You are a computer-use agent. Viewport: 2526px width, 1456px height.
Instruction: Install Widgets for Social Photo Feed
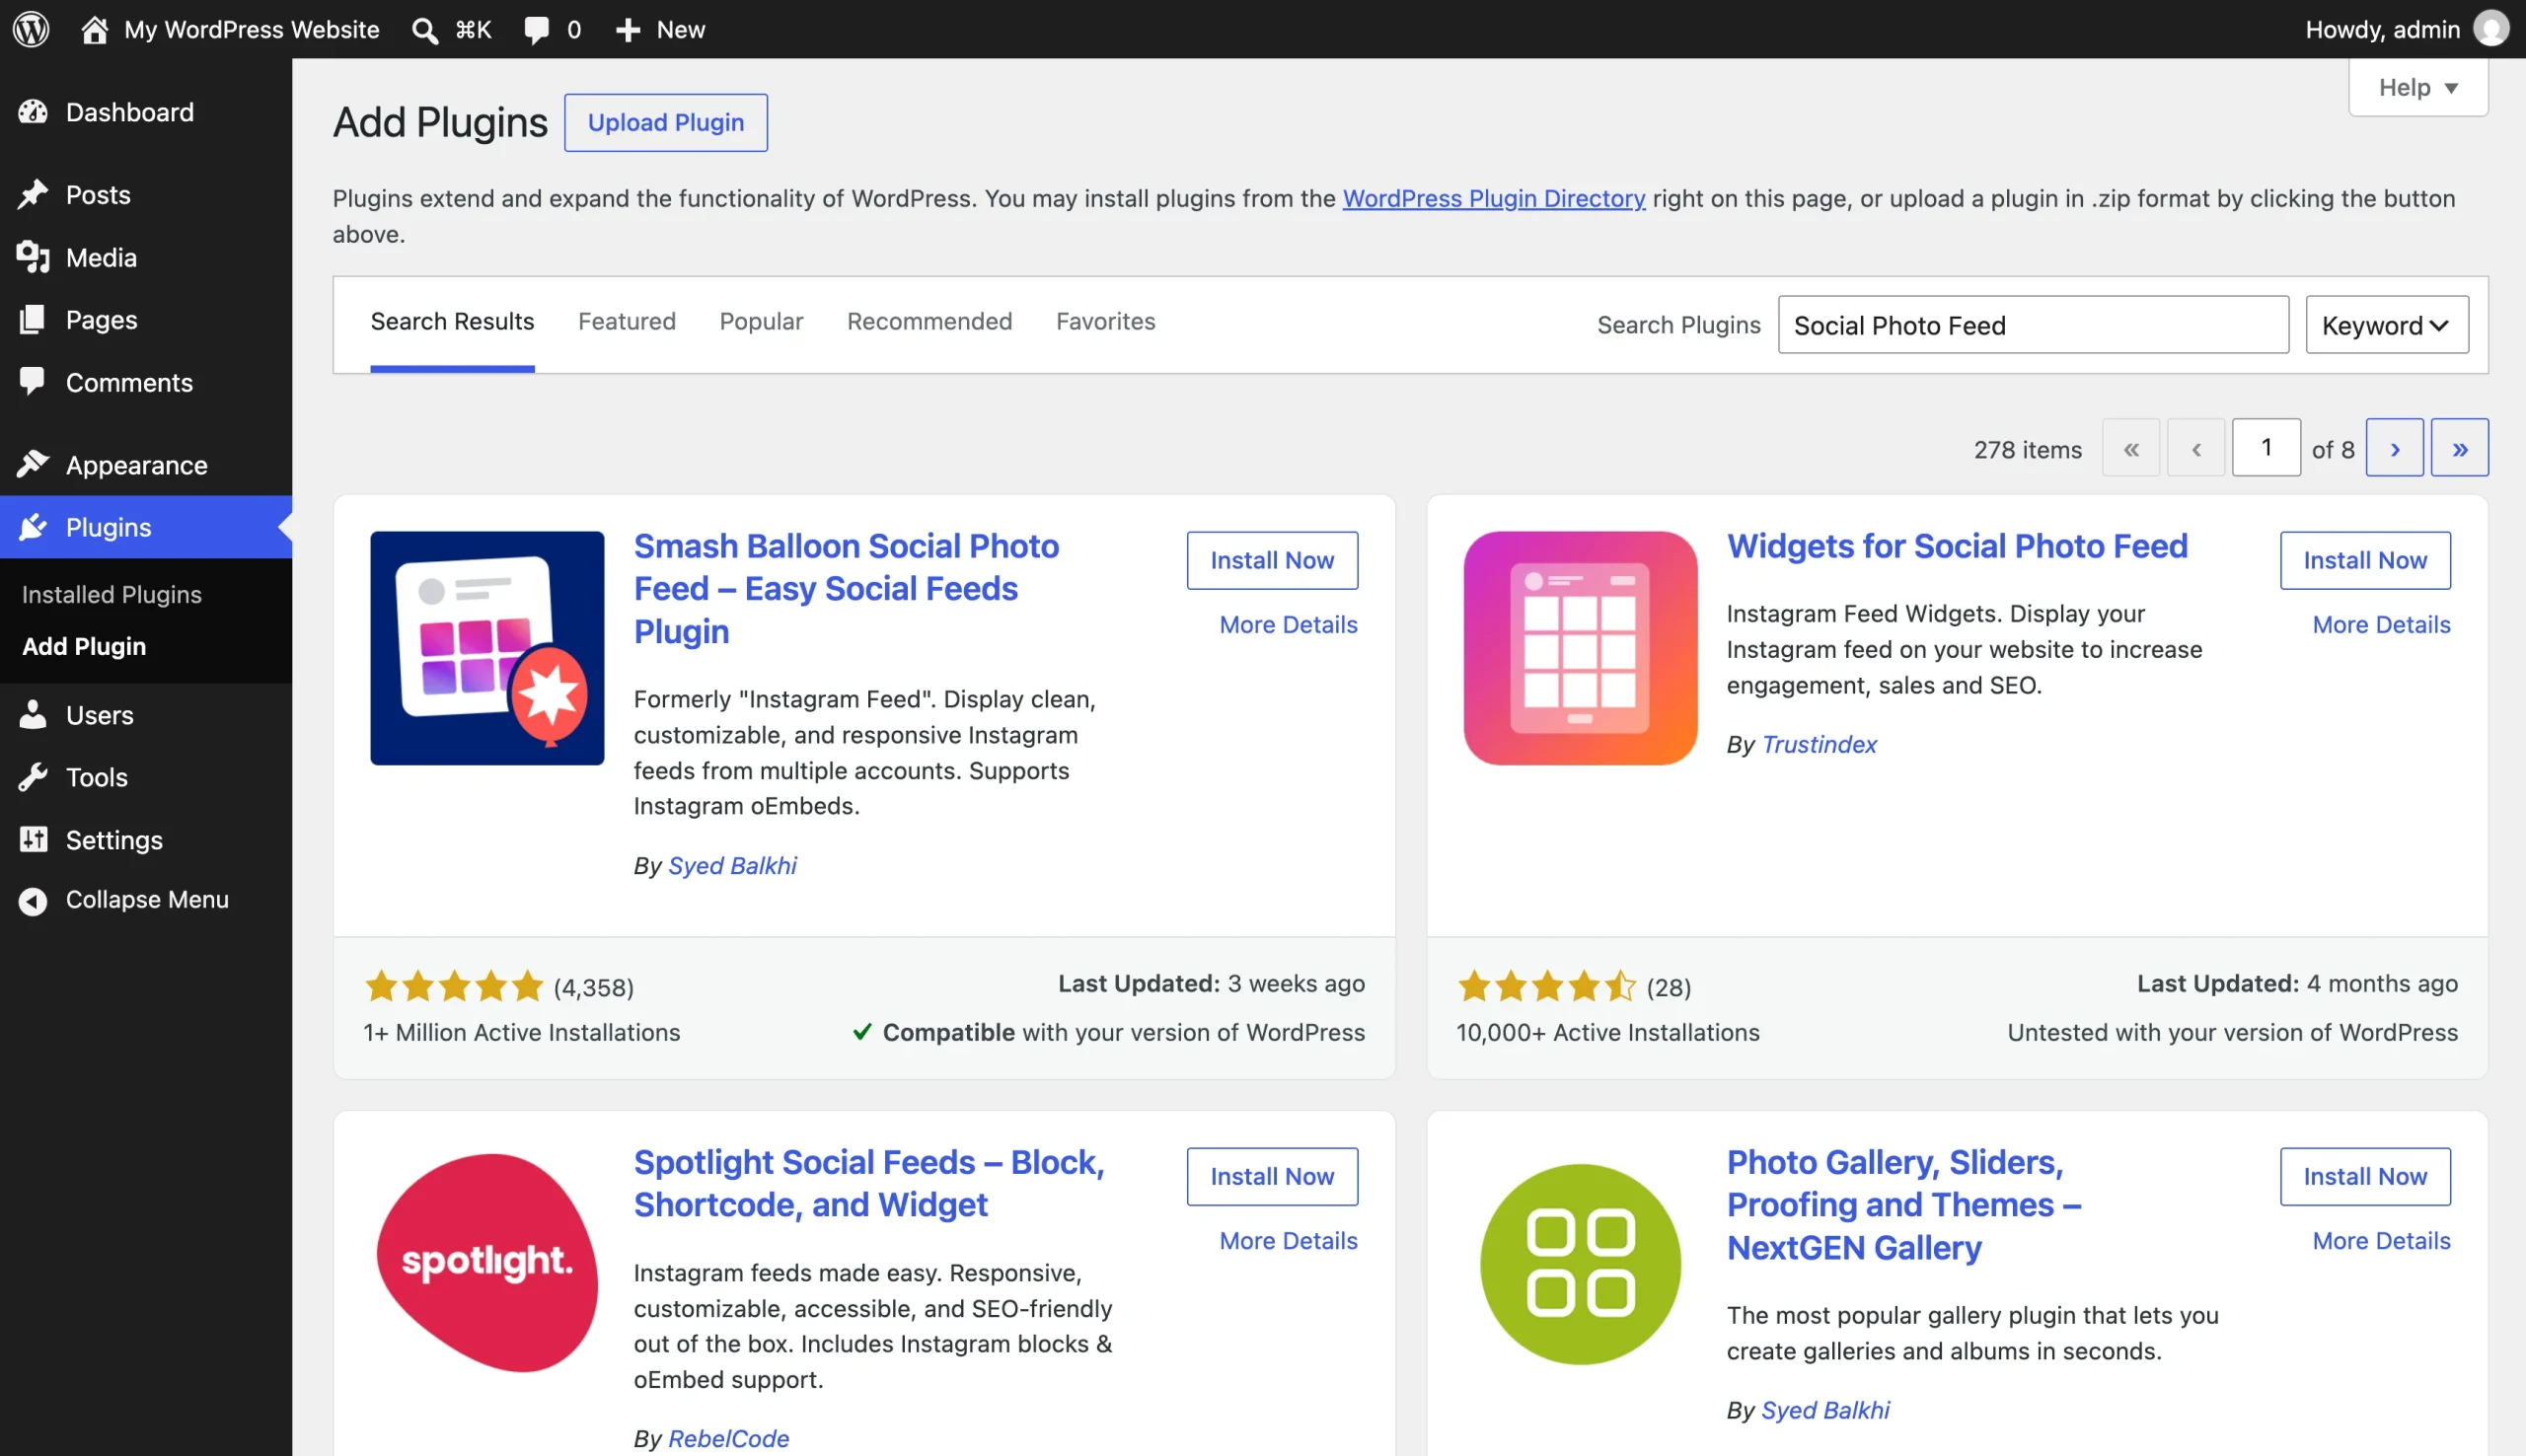(x=2365, y=560)
